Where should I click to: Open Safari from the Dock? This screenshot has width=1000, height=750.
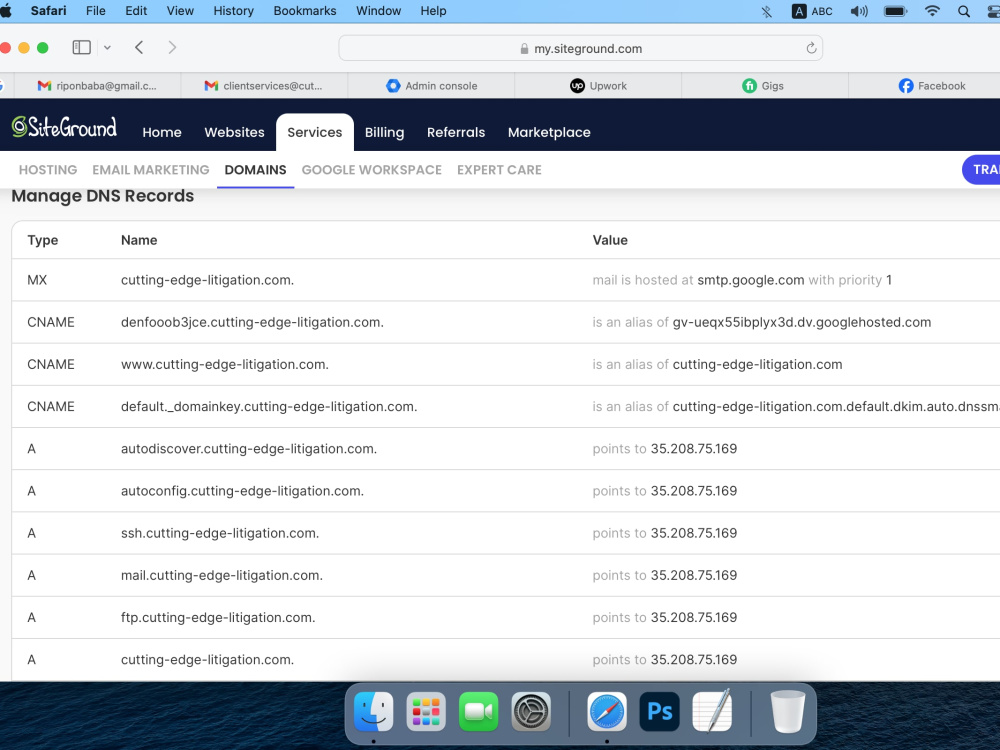pyautogui.click(x=607, y=711)
